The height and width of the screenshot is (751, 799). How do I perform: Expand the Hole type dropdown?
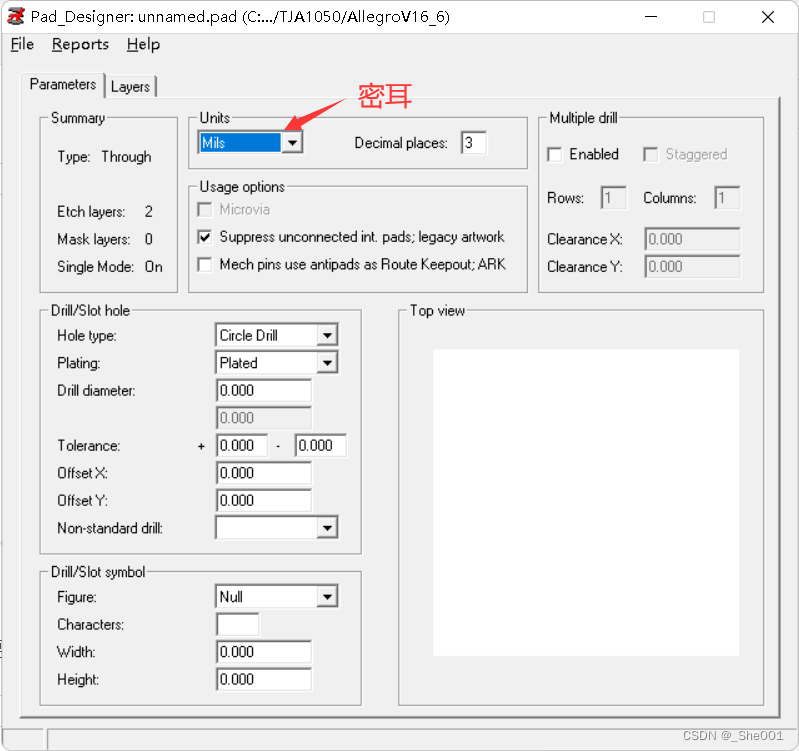(327, 336)
